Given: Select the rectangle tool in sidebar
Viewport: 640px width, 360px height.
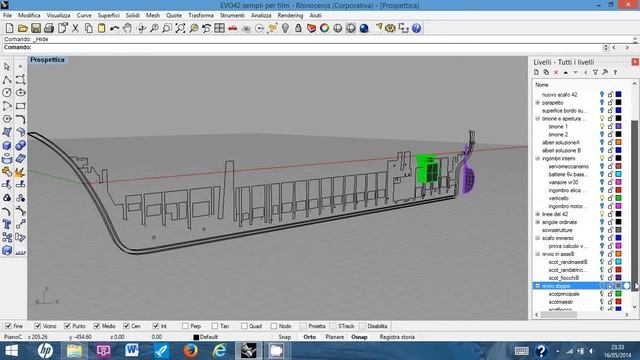Looking at the screenshot, I should 20,106.
